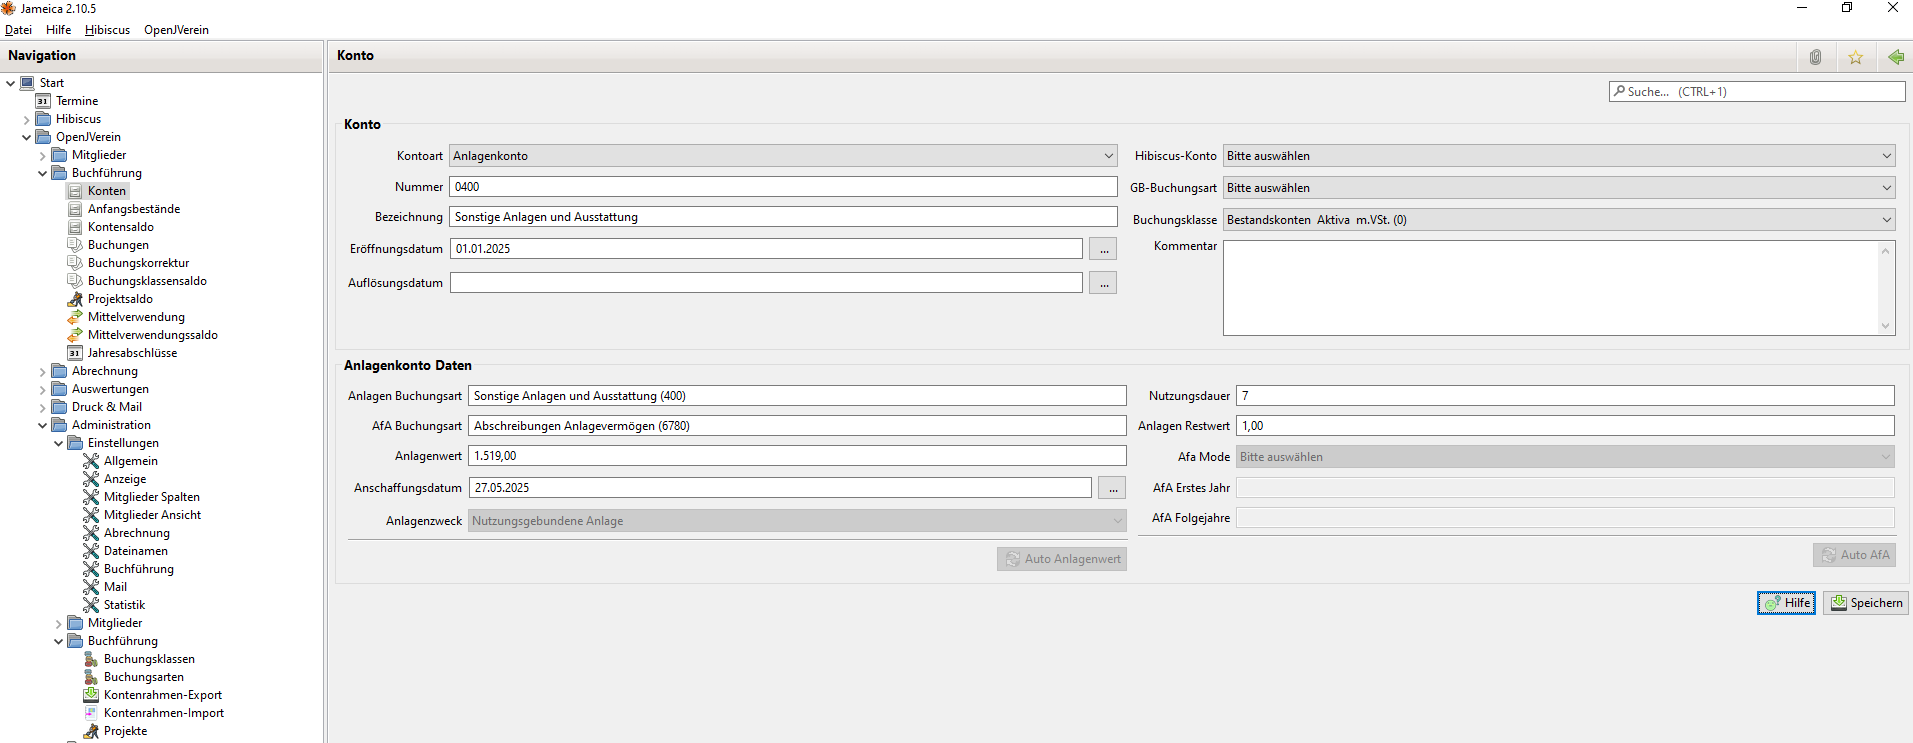The width and height of the screenshot is (1913, 743).
Task: Collapse the OpenJVerein tree node
Action: coord(27,137)
